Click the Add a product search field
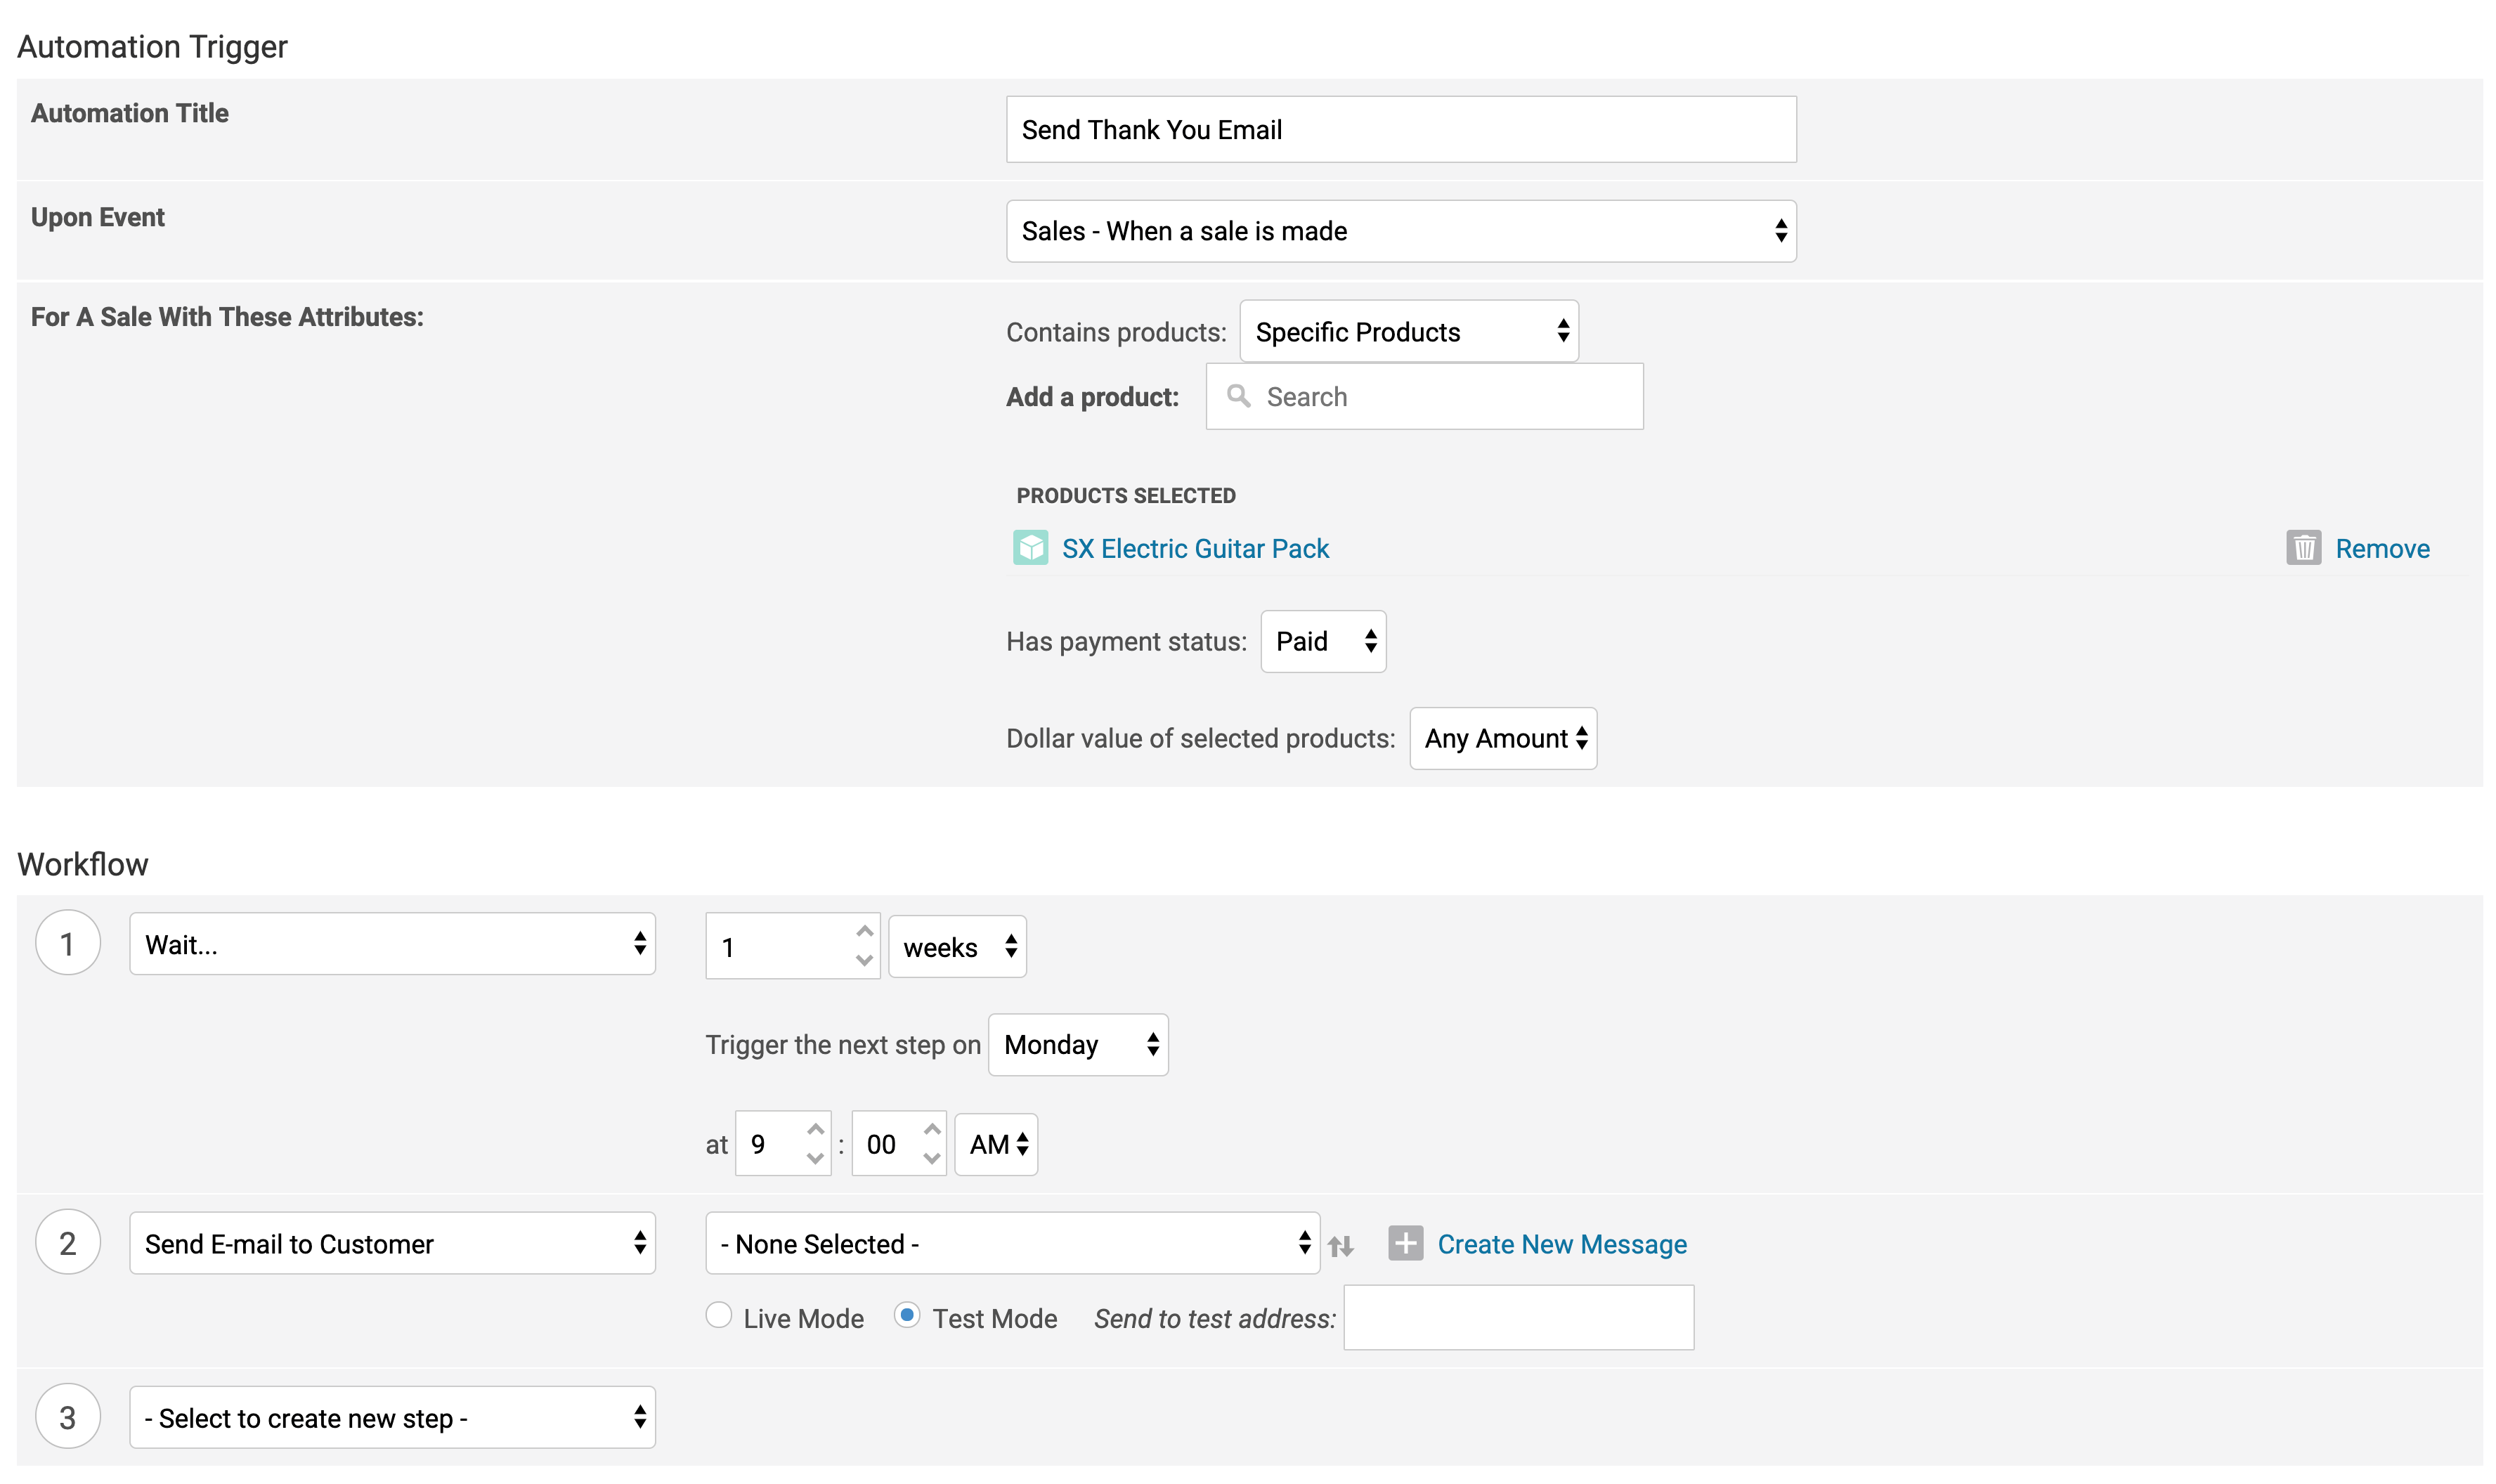Viewport: 2496px width, 1484px height. 1424,396
